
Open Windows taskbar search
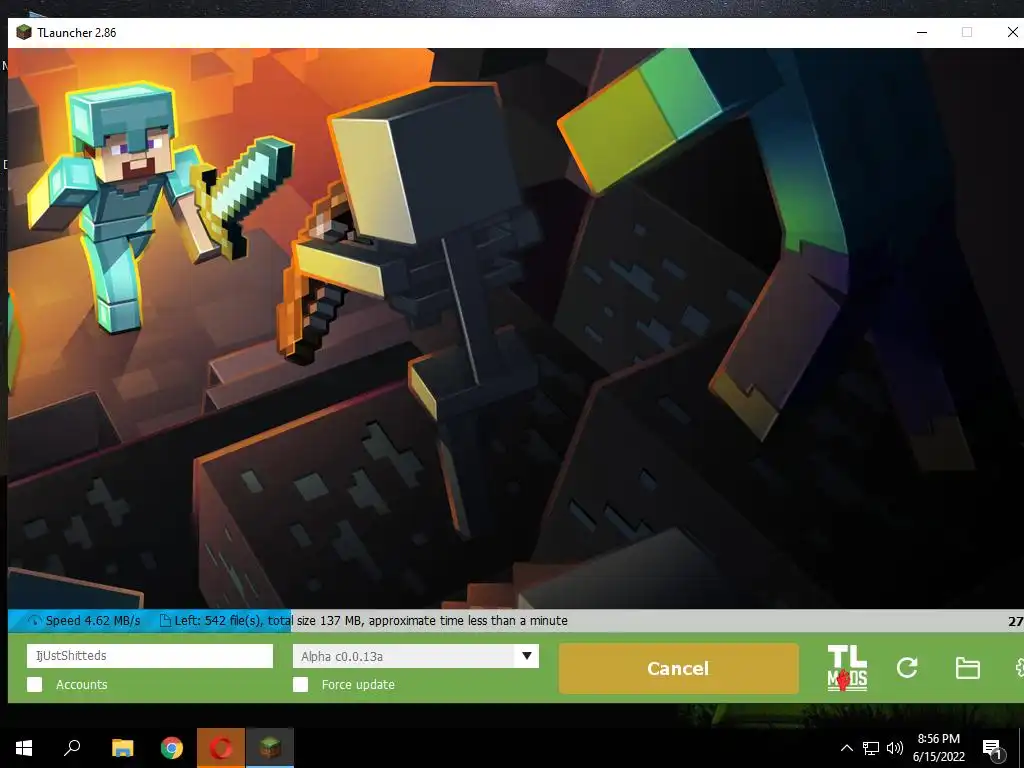[x=72, y=747]
